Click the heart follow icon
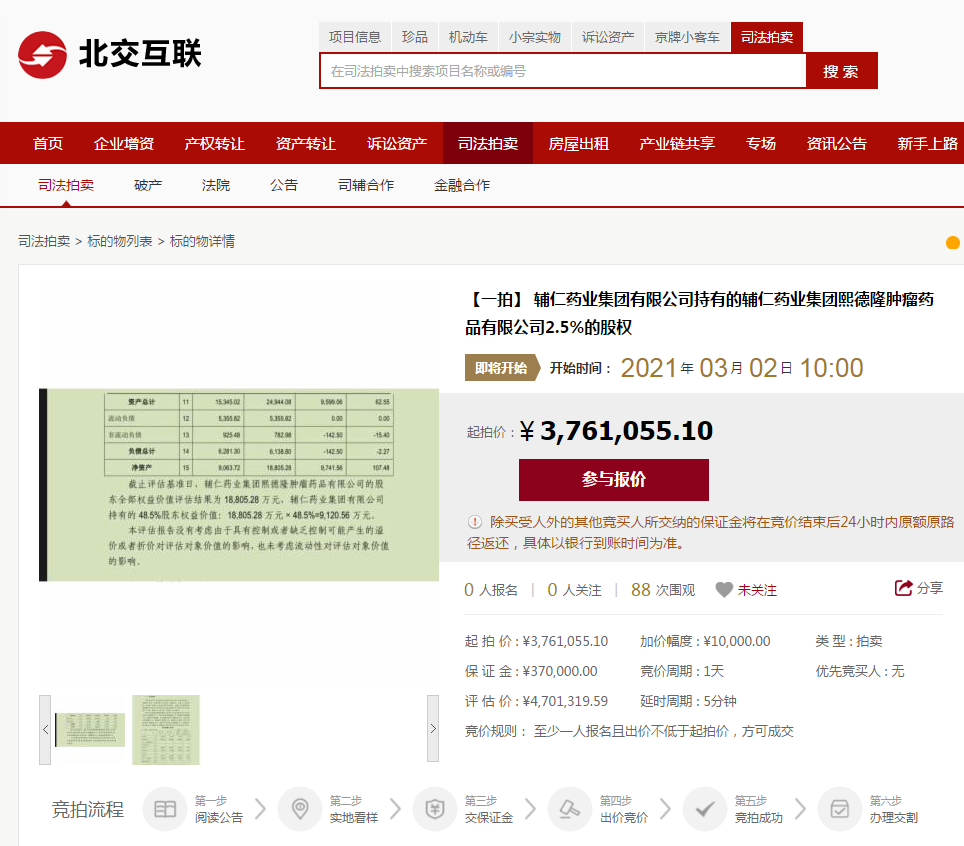Screen dimensions: 964x846 click(724, 590)
